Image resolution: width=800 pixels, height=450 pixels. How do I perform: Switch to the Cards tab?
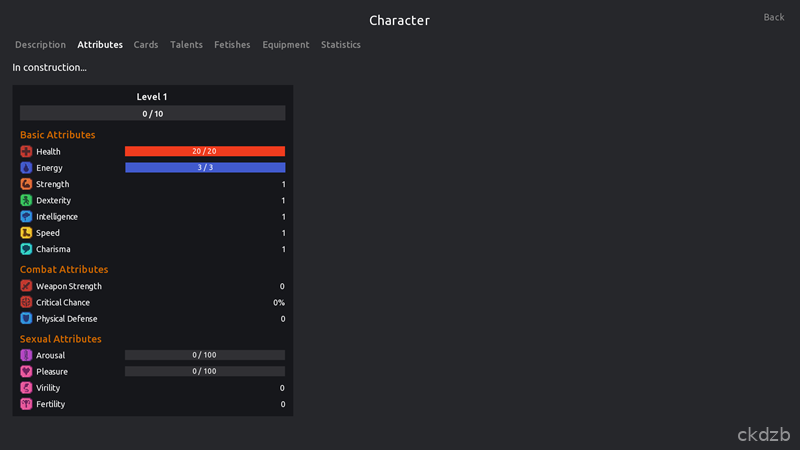pyautogui.click(x=146, y=45)
